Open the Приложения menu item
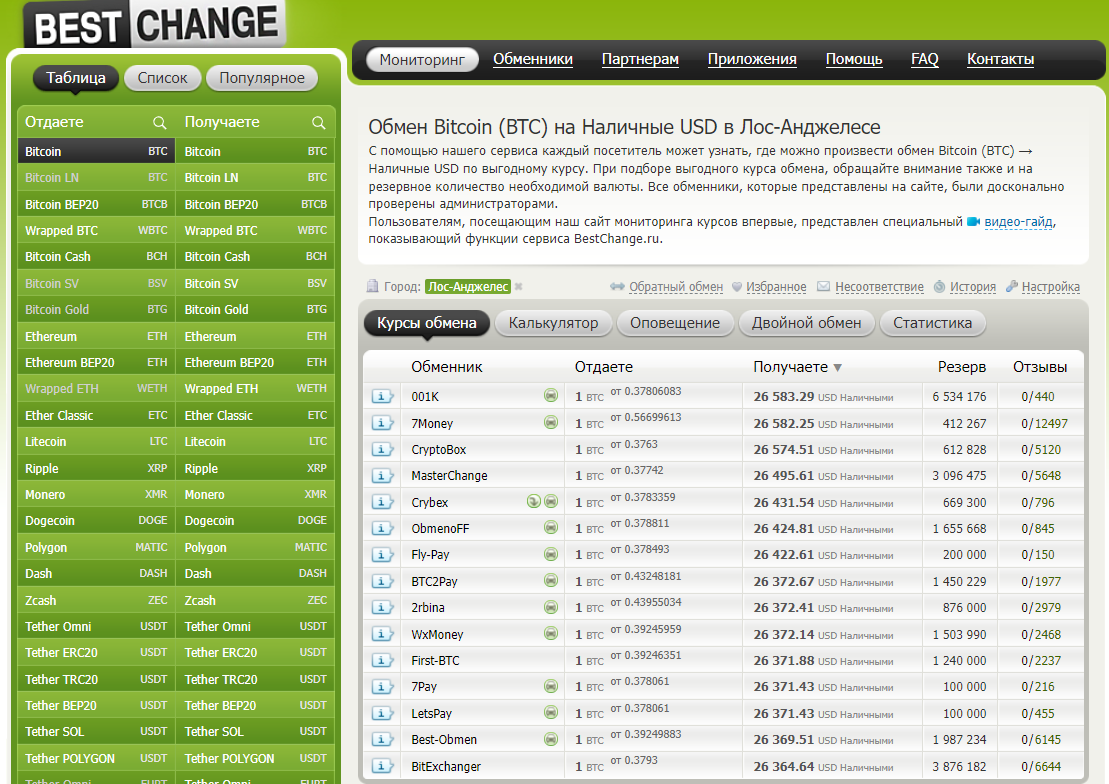Image resolution: width=1109 pixels, height=784 pixels. click(x=752, y=59)
